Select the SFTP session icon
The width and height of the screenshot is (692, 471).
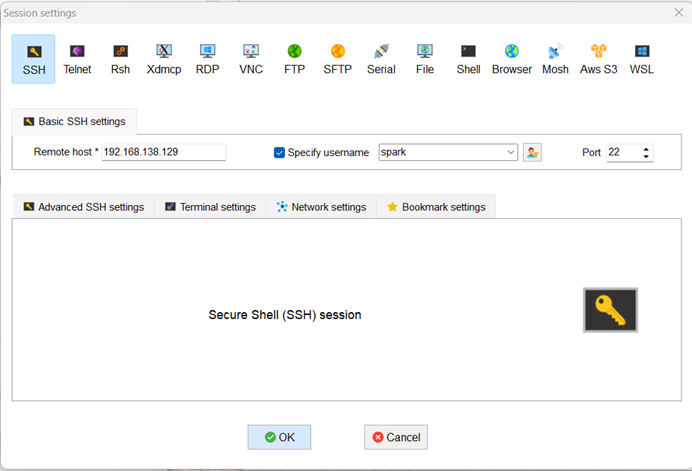tap(338, 59)
